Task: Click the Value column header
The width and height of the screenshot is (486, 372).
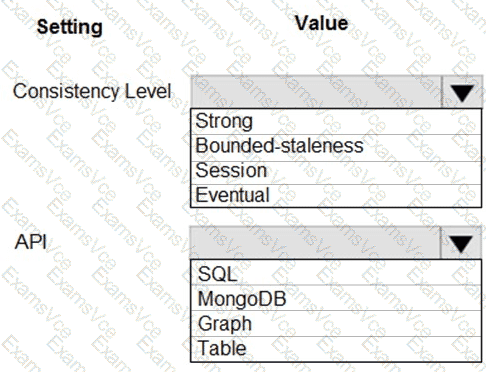Action: [322, 23]
